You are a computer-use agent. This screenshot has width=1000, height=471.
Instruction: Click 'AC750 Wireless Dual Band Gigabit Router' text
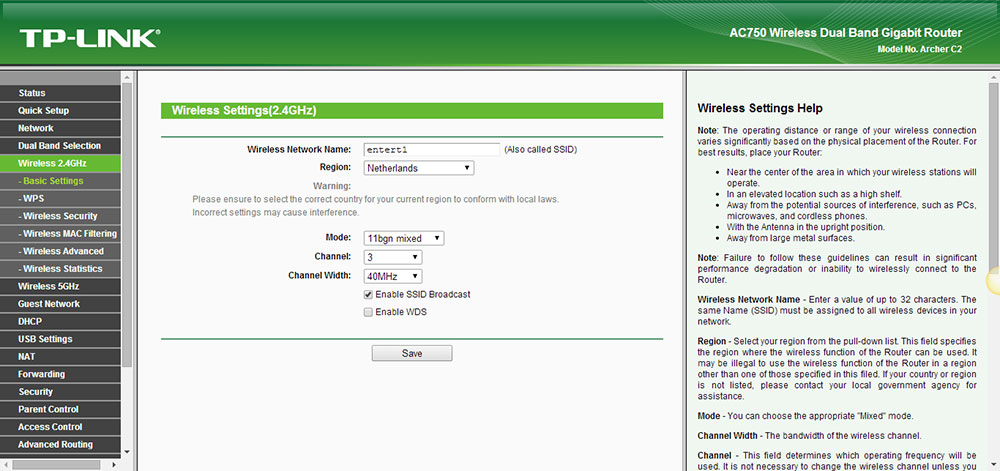pos(846,33)
